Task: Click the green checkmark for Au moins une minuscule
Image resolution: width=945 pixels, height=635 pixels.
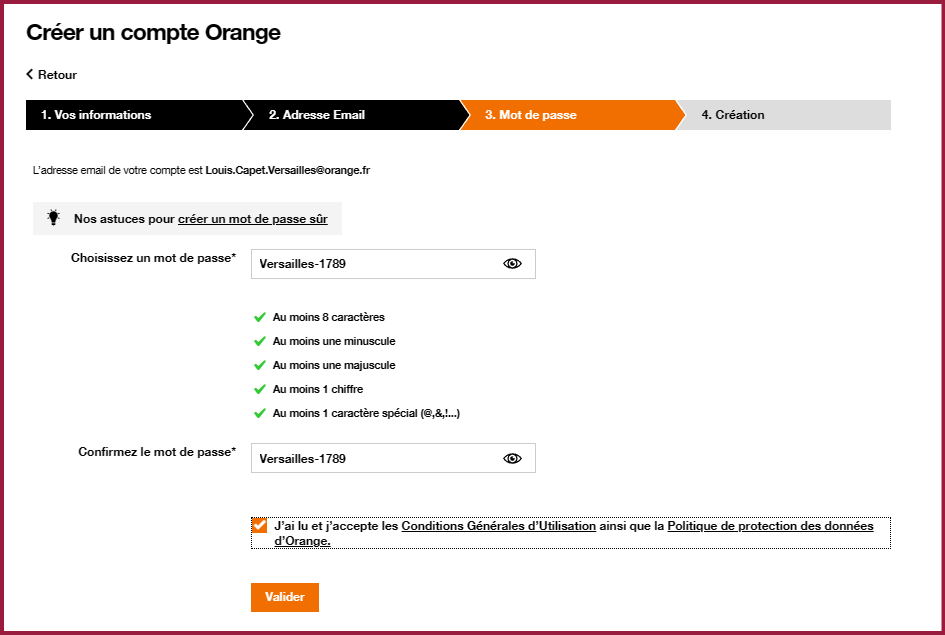Action: click(x=260, y=341)
